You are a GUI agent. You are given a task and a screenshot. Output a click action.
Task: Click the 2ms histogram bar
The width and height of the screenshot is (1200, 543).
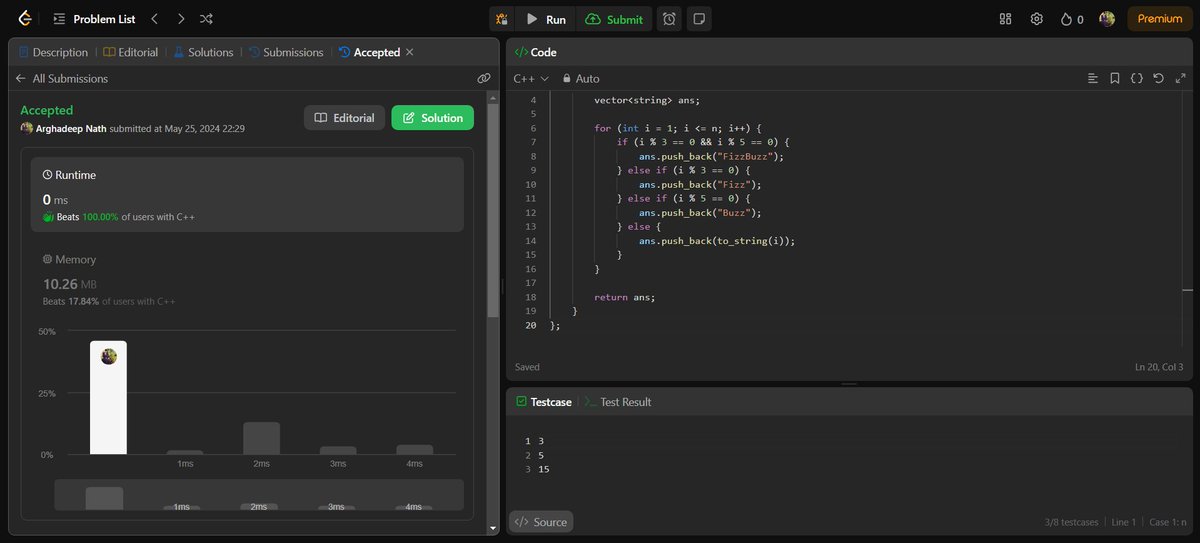coord(262,438)
